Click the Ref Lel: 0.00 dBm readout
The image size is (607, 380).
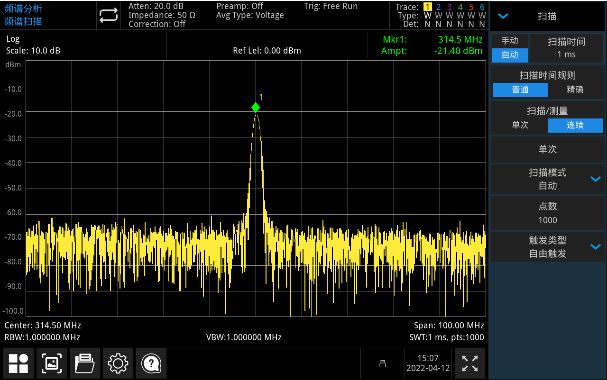click(x=267, y=51)
